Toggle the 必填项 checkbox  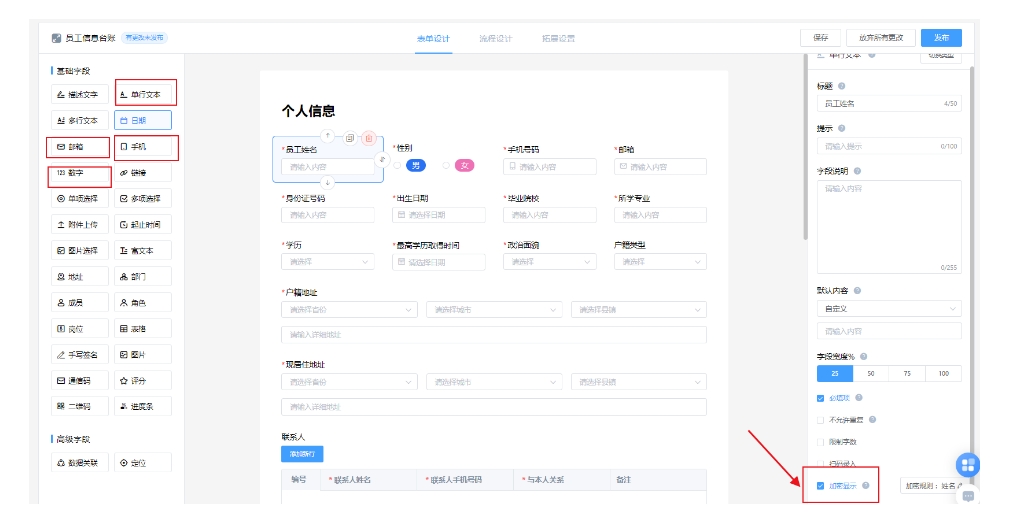point(821,397)
